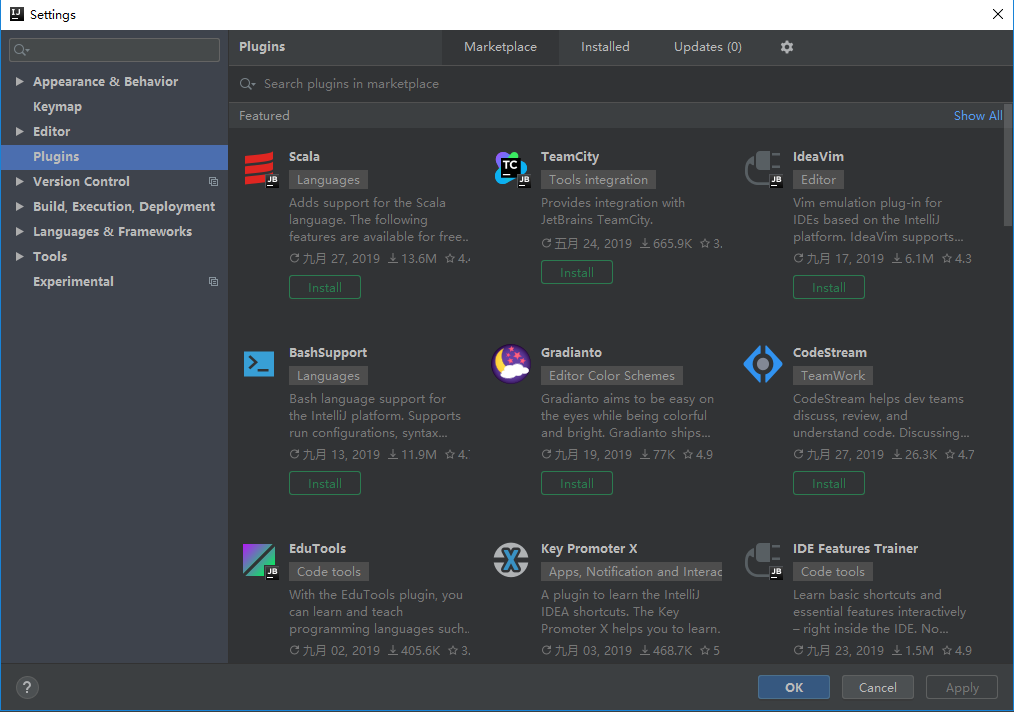Click the IntelliJ logo in title bar

click(17, 14)
